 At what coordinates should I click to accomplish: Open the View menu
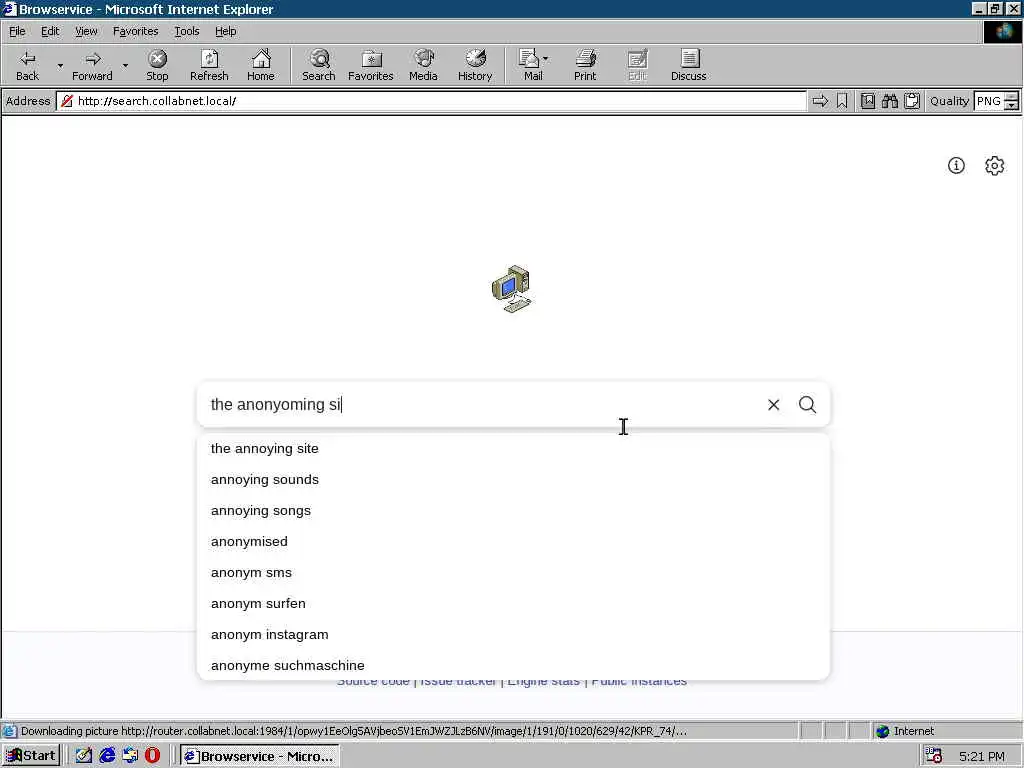coord(86,31)
